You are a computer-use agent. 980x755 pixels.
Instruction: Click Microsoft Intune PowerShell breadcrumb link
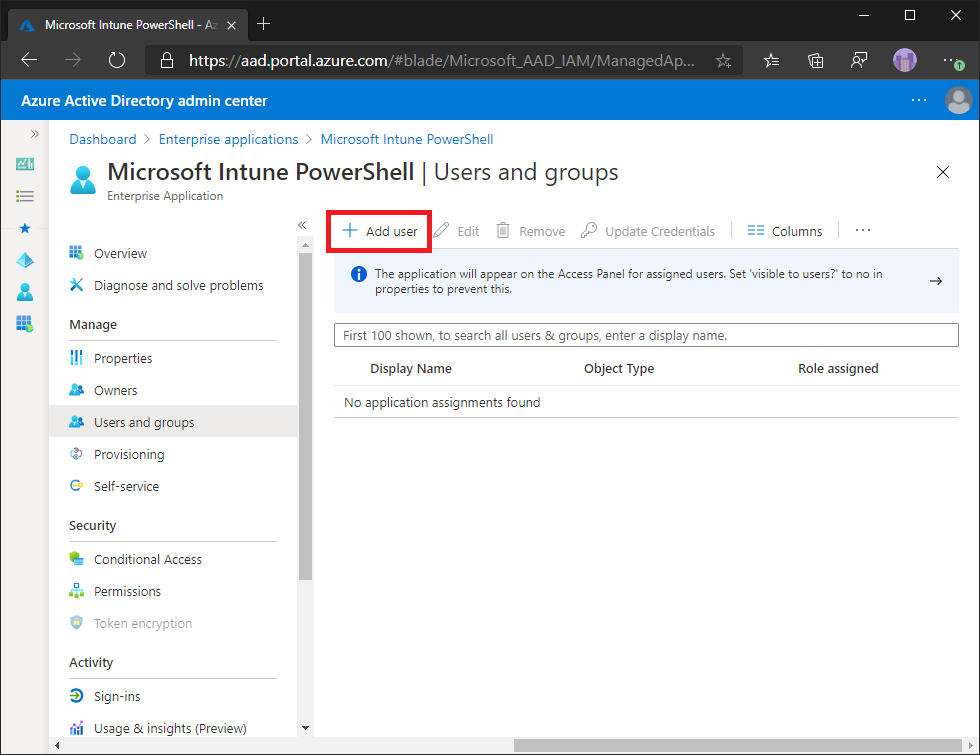(x=407, y=139)
